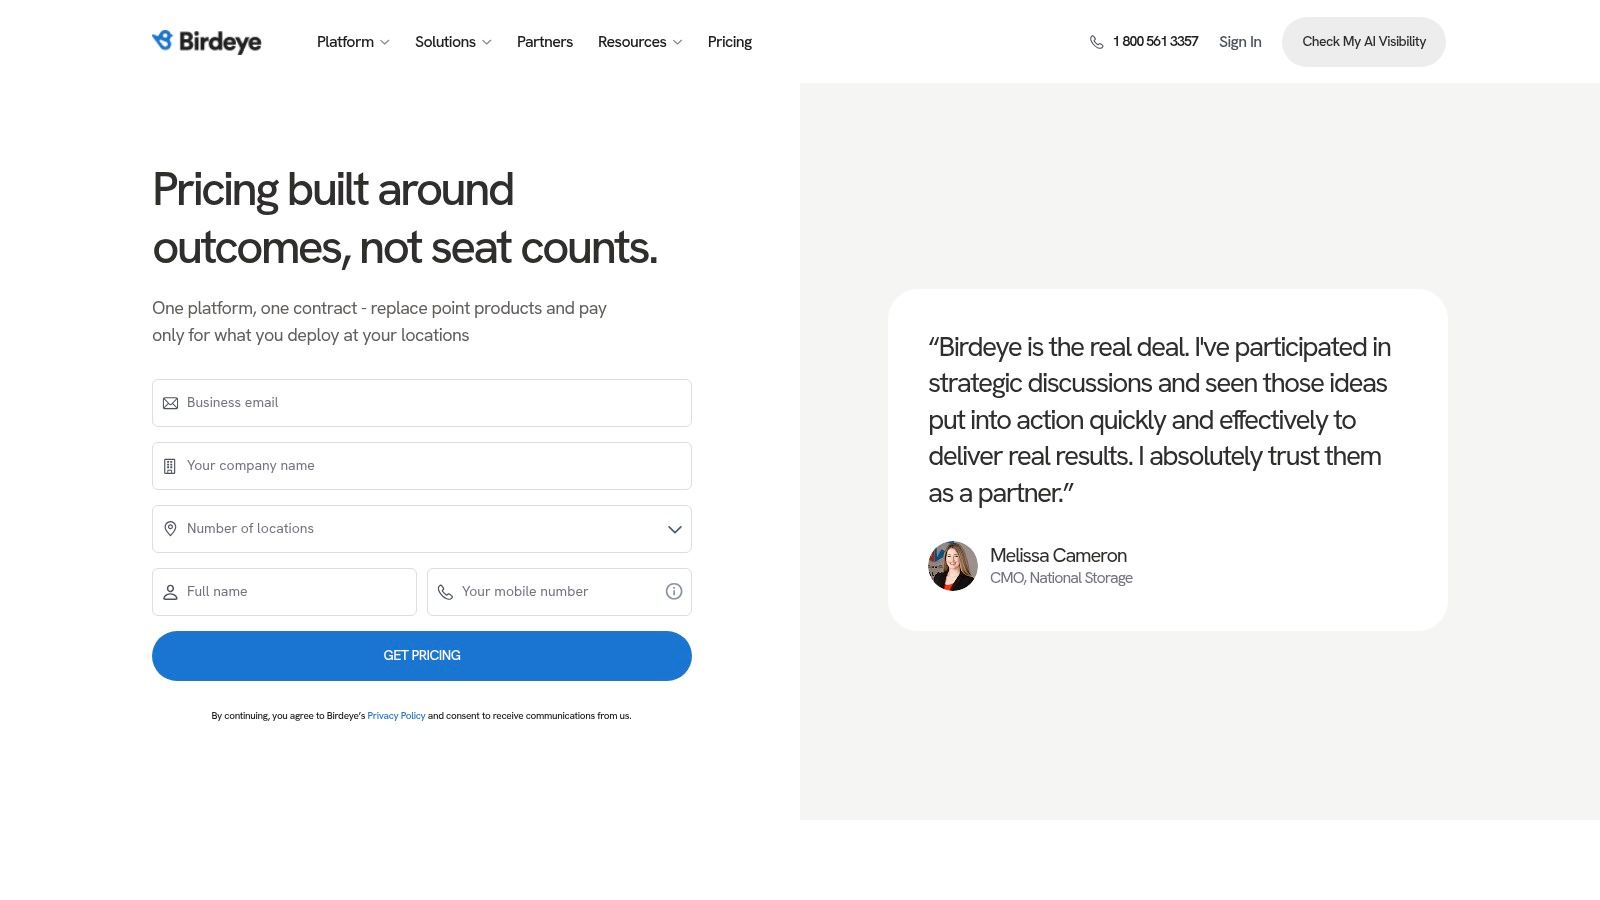Screen dimensions: 1600x900
Task: Click the phone icon in mobile number field
Action: point(445,592)
